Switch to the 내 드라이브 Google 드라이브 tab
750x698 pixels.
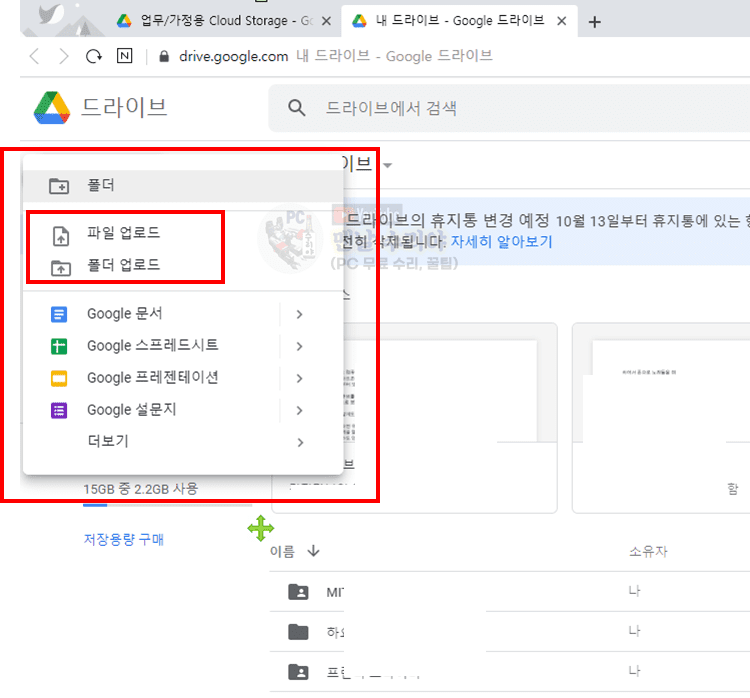(459, 21)
